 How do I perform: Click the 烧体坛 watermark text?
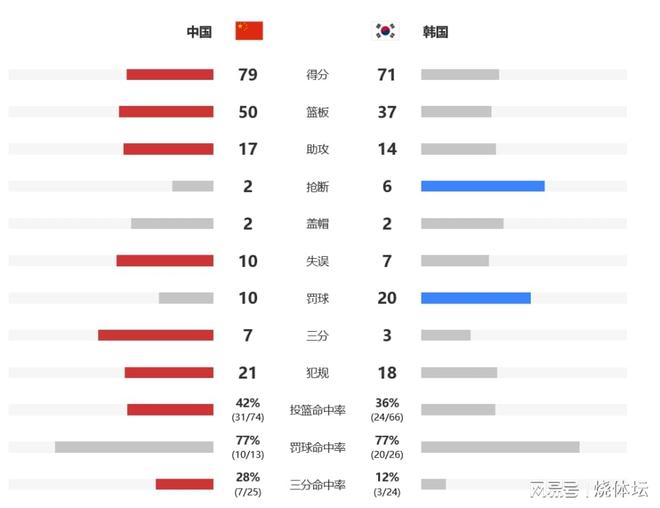621,489
